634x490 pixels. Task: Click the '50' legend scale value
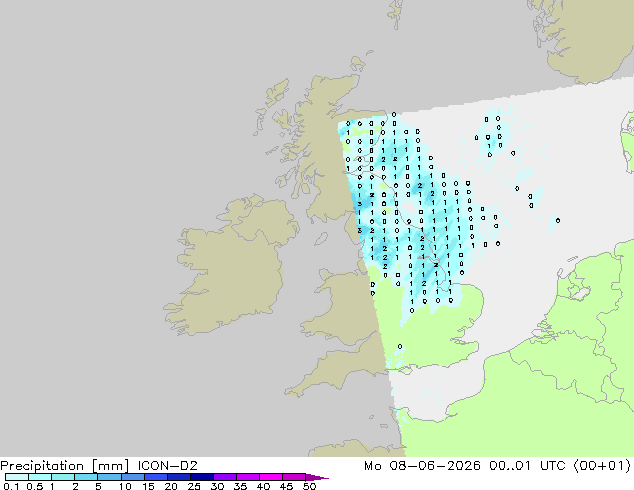(x=309, y=486)
